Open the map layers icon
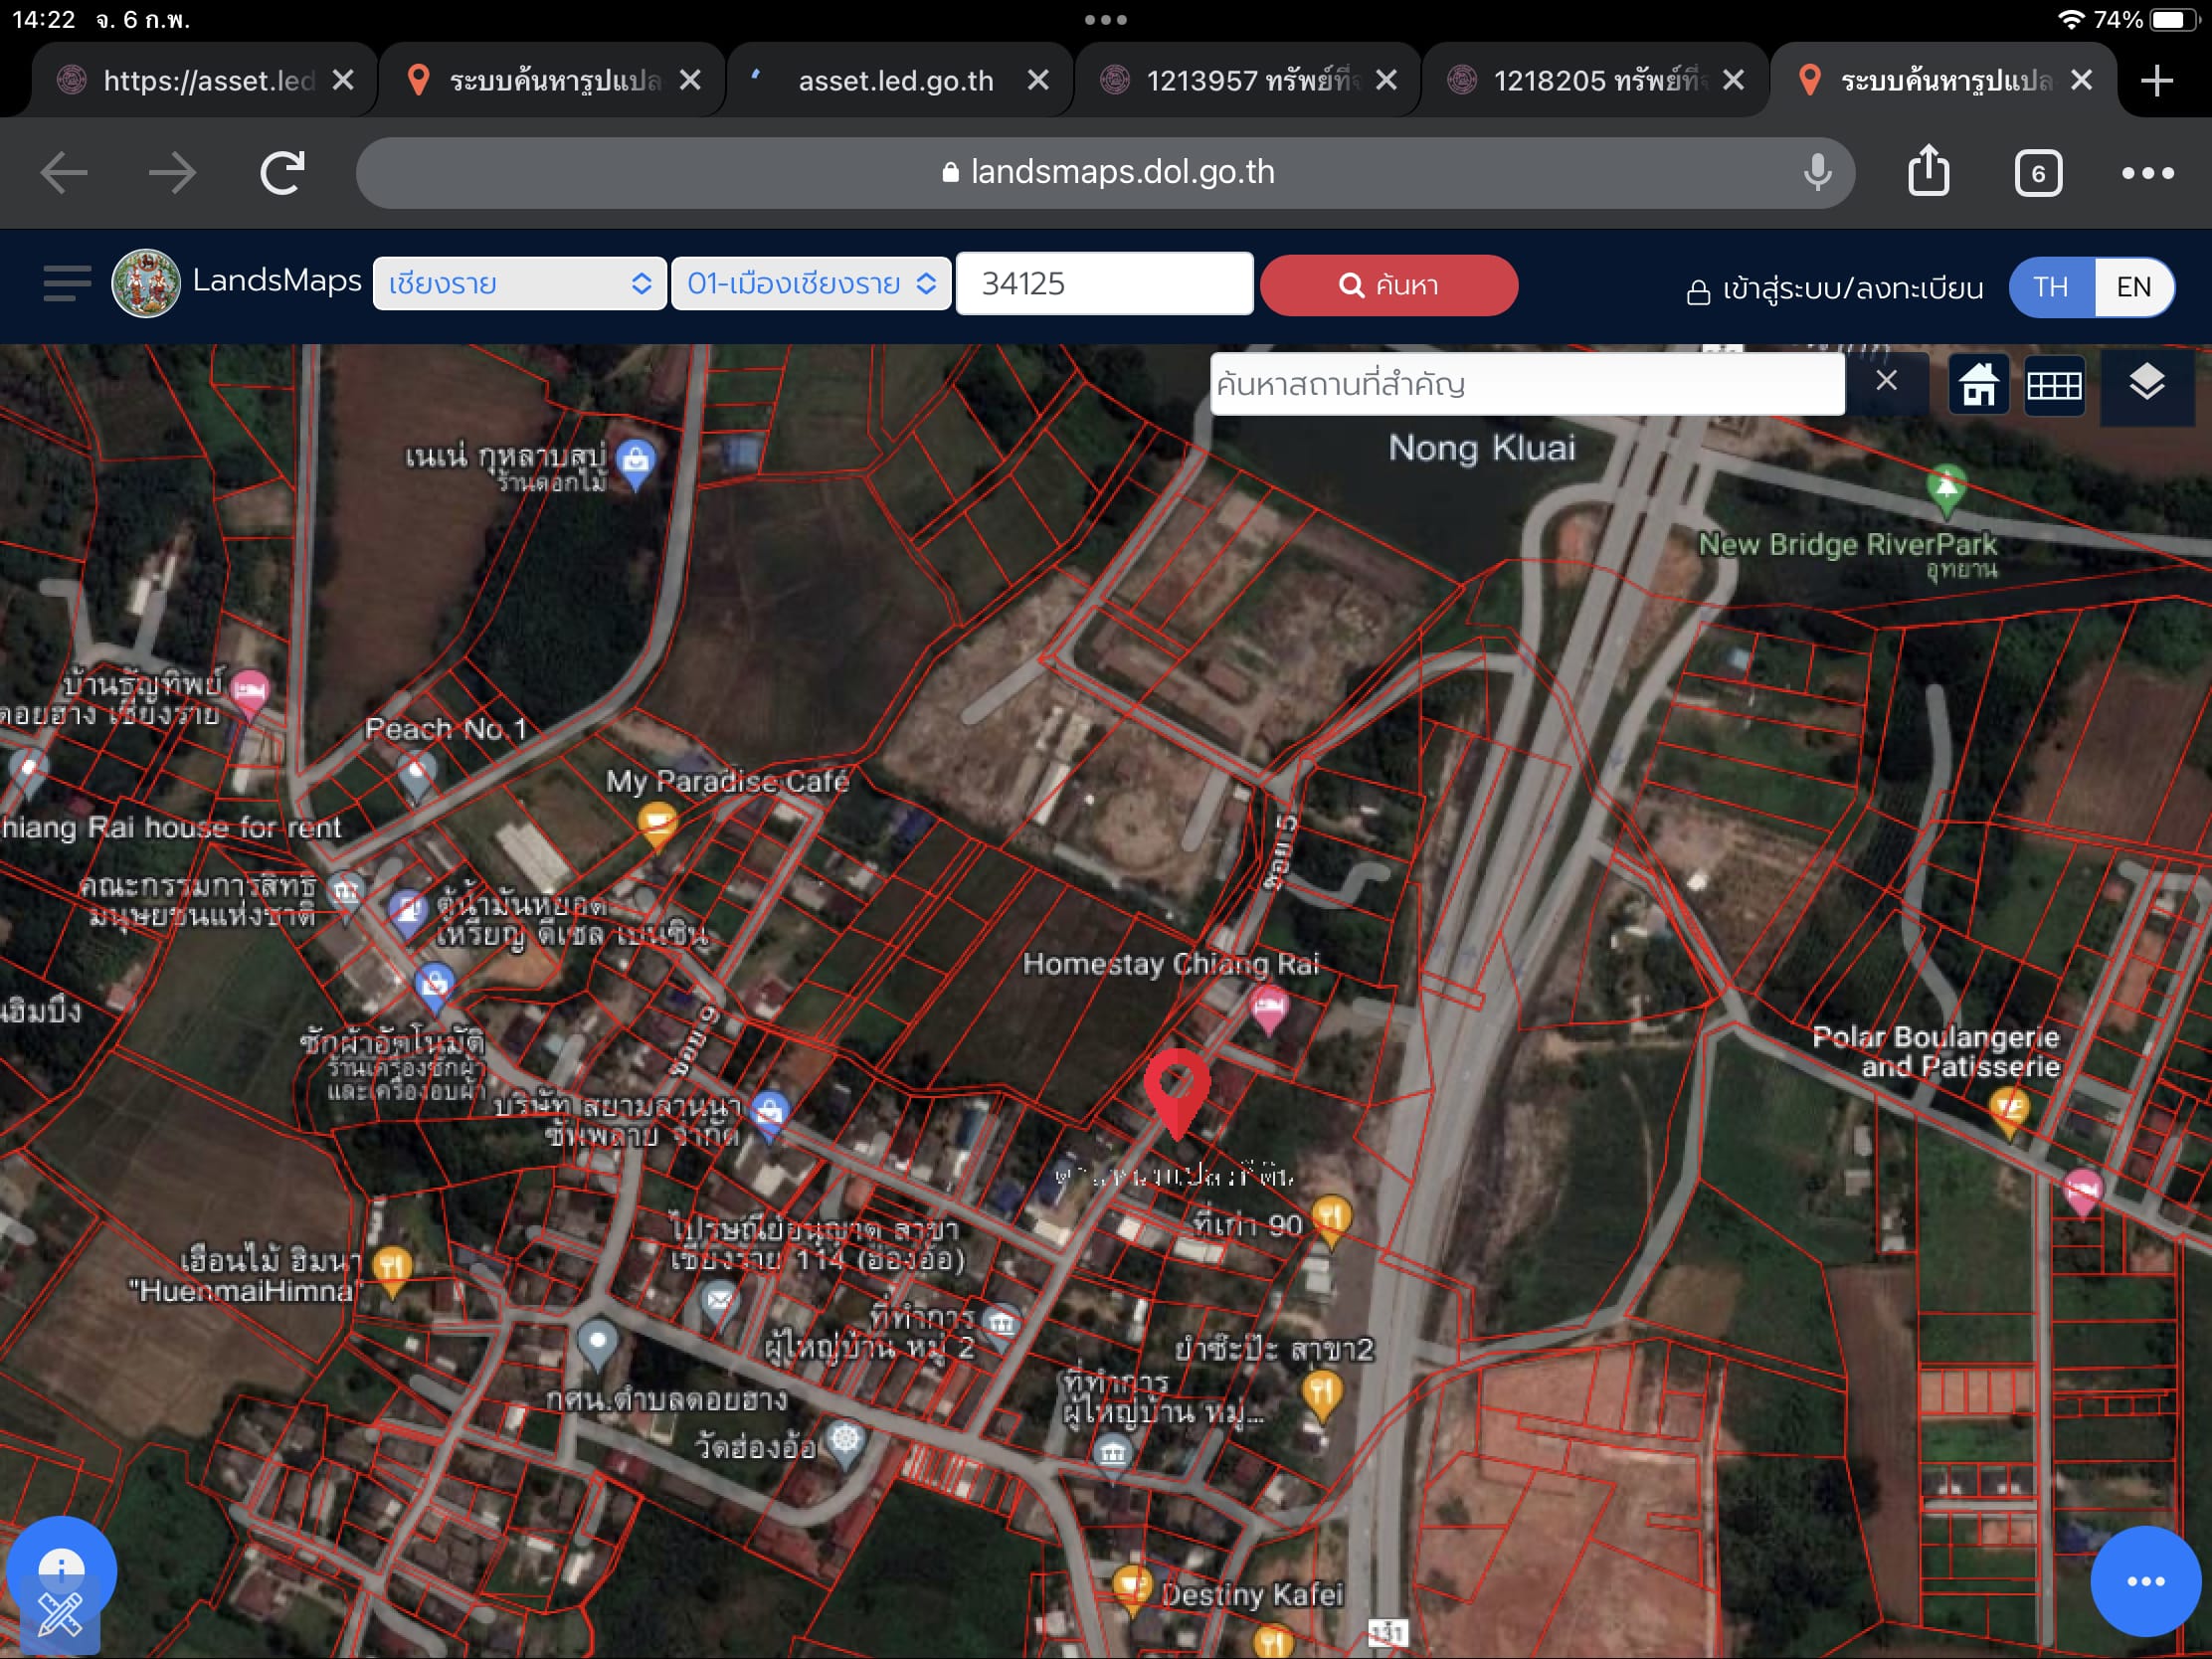The width and height of the screenshot is (2212, 1659). 2146,384
